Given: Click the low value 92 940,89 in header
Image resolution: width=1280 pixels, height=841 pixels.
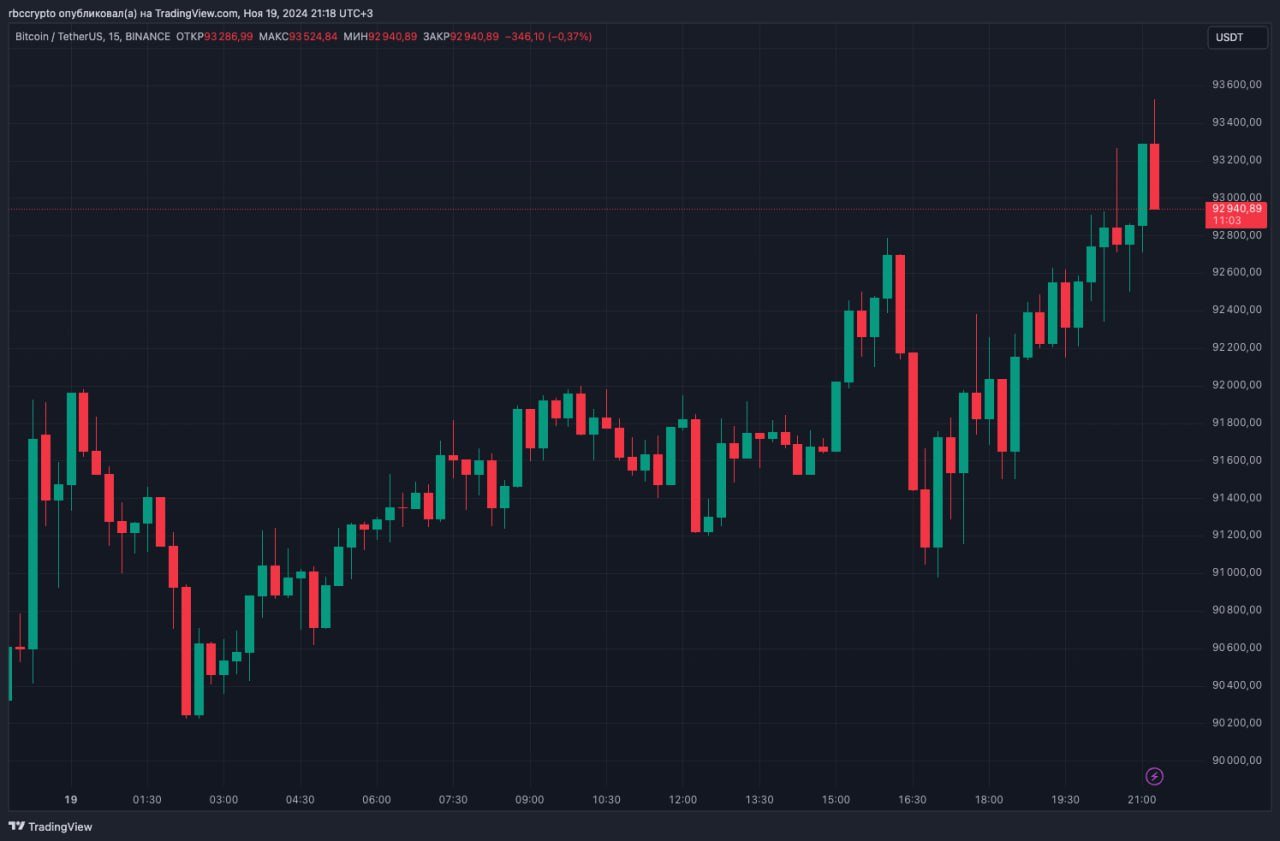Looking at the screenshot, I should tap(393, 37).
